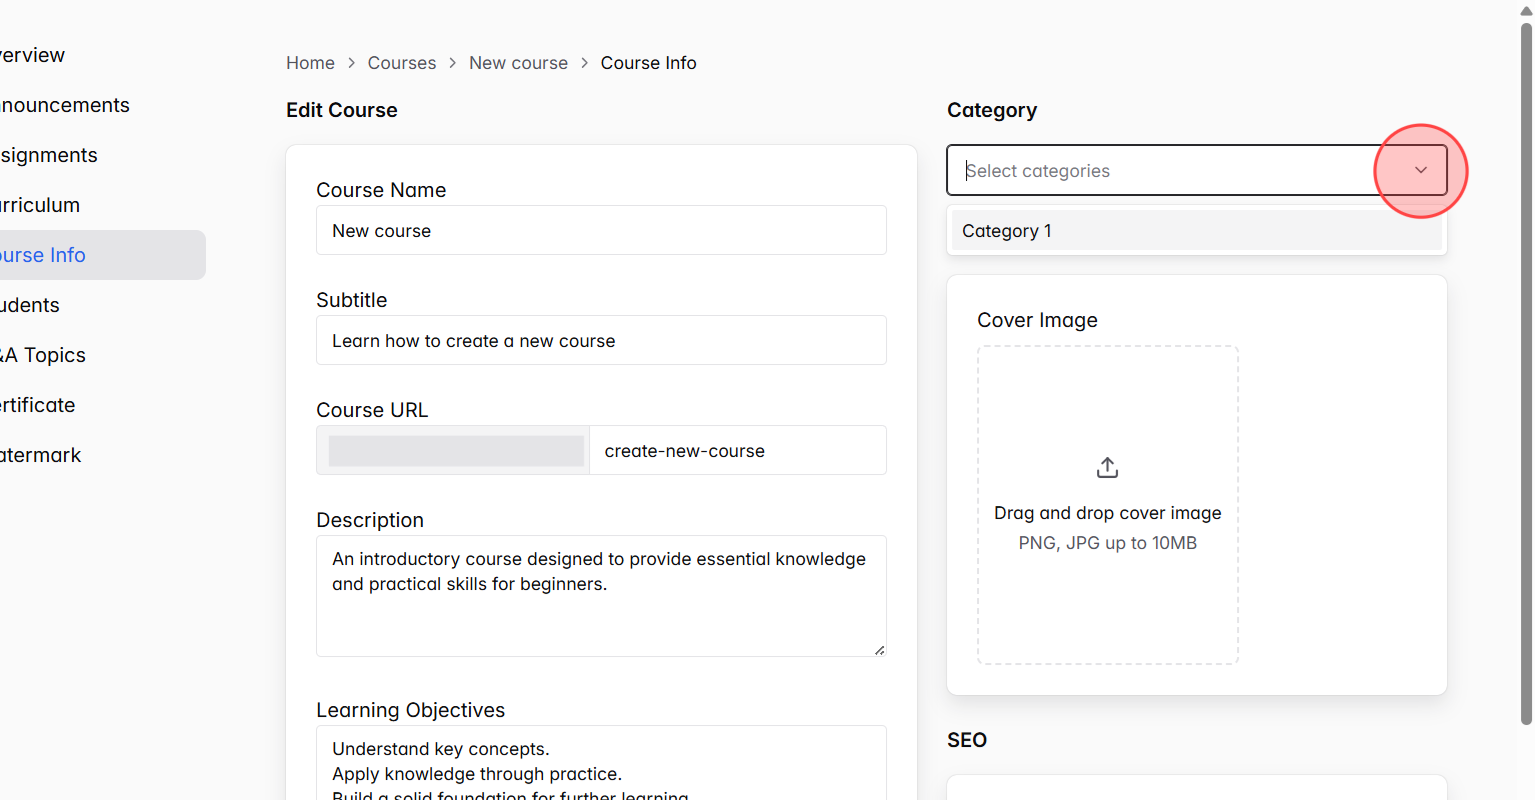Select the Description text area
The width and height of the screenshot is (1535, 800).
tap(601, 596)
